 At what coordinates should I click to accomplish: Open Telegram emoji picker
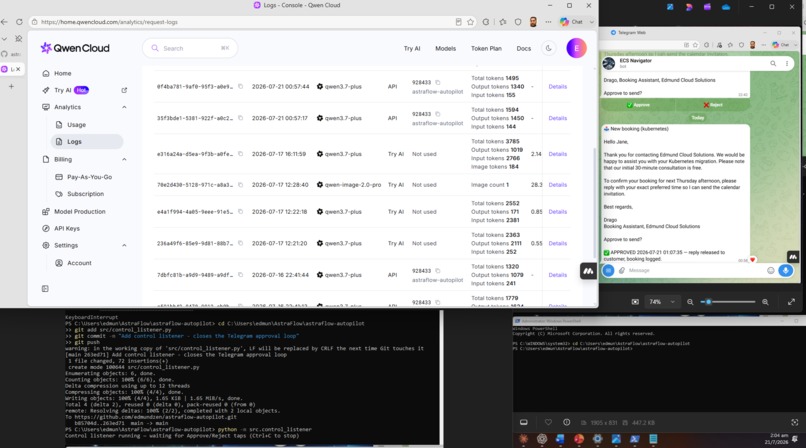[x=770, y=270]
